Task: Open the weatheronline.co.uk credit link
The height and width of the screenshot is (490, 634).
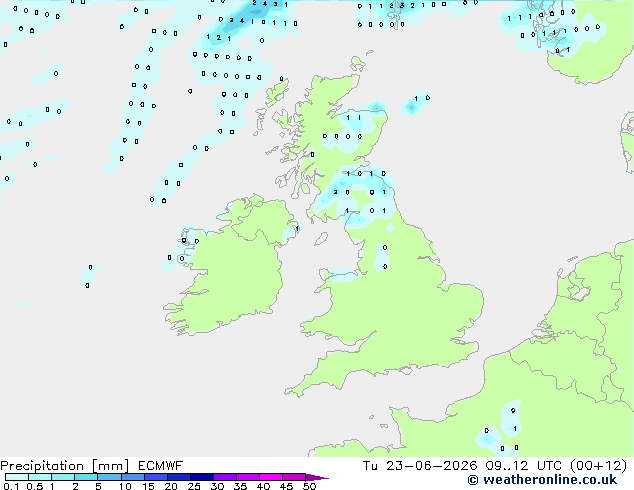Action: [x=542, y=480]
